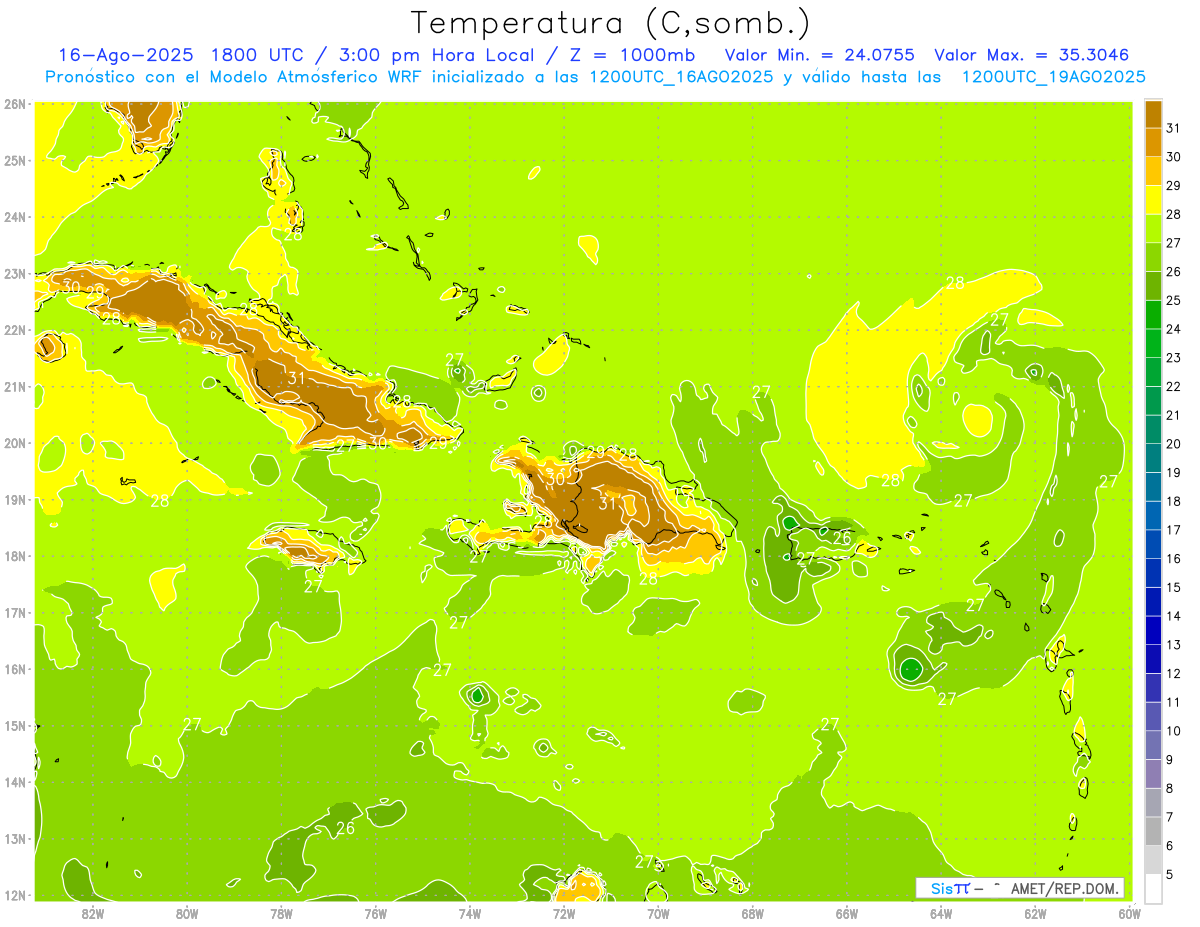This screenshot has height=927, width=1200.
Task: Click the title "Temperatura (C,somb.)"
Action: 611,23
